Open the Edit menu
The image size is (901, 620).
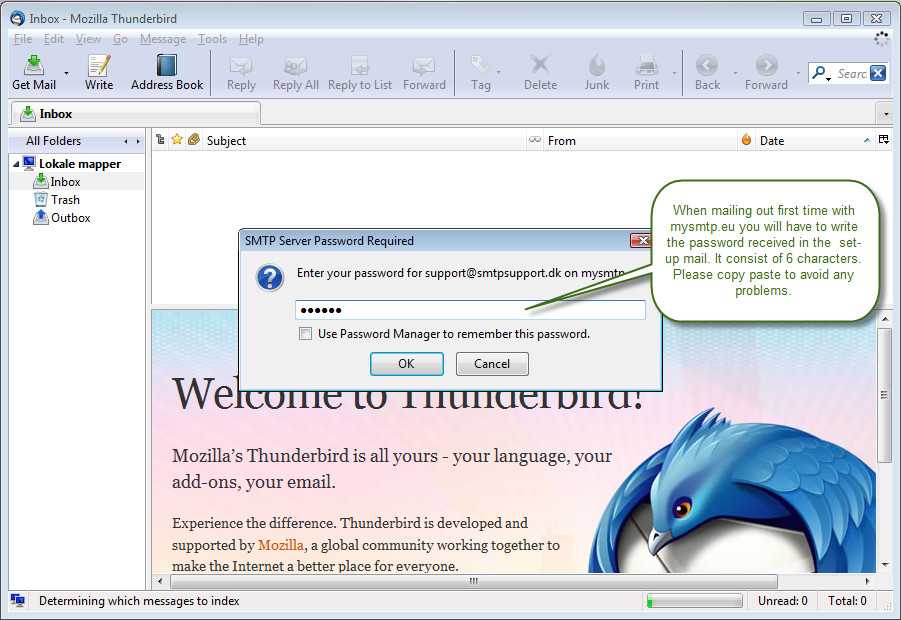(53, 39)
